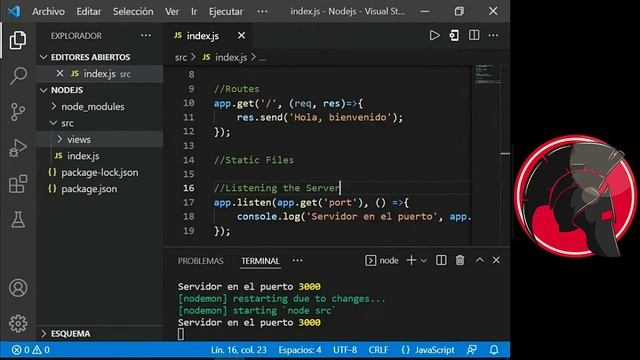Screen dimensions: 640x360
Task: Click the terminal input cursor line
Action: 181,334
